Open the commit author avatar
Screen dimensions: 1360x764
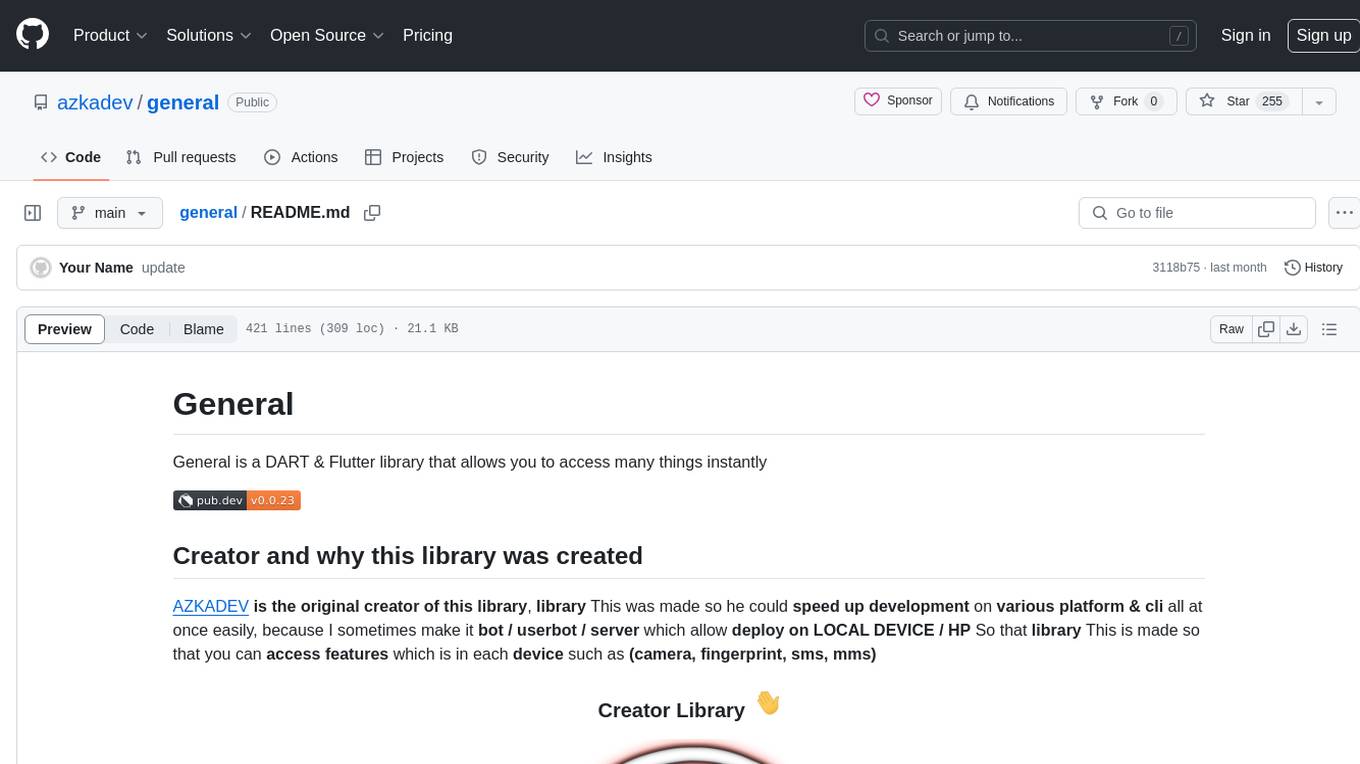click(41, 268)
